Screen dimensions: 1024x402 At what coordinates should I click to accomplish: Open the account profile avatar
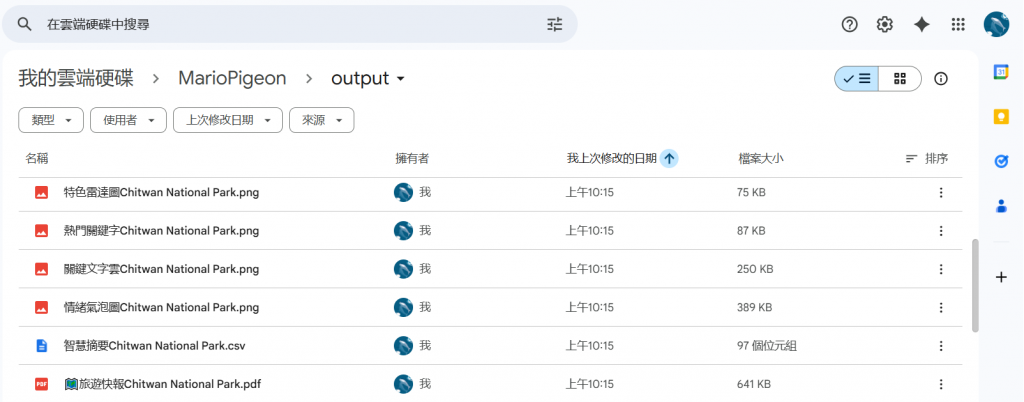[x=997, y=25]
